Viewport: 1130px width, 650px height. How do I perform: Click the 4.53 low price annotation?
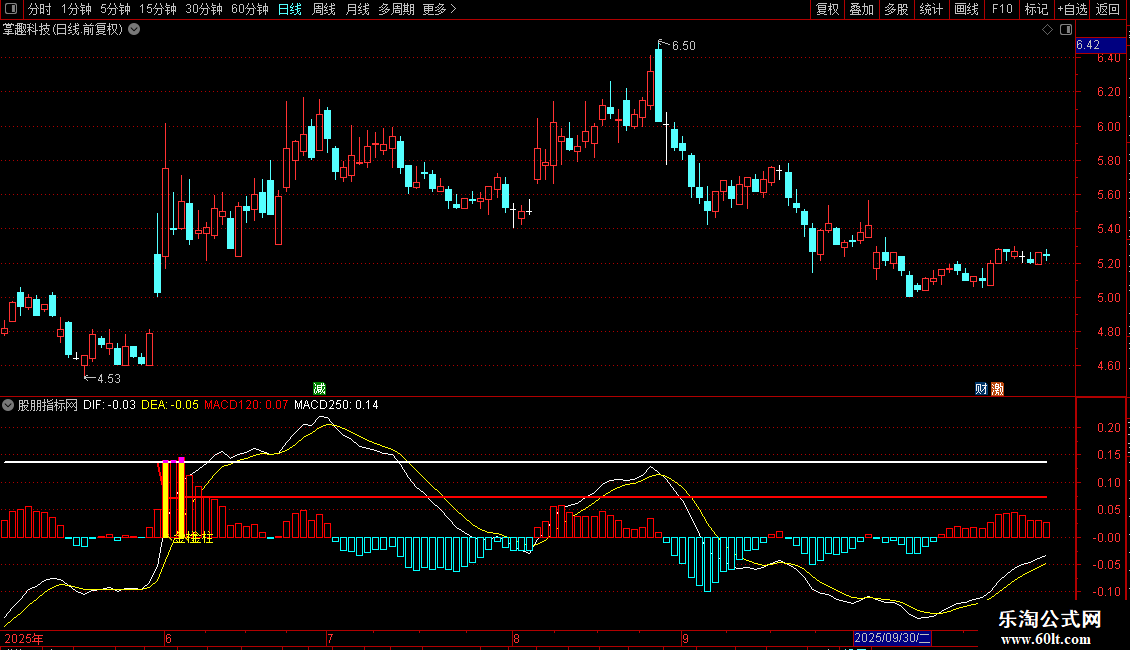click(109, 378)
